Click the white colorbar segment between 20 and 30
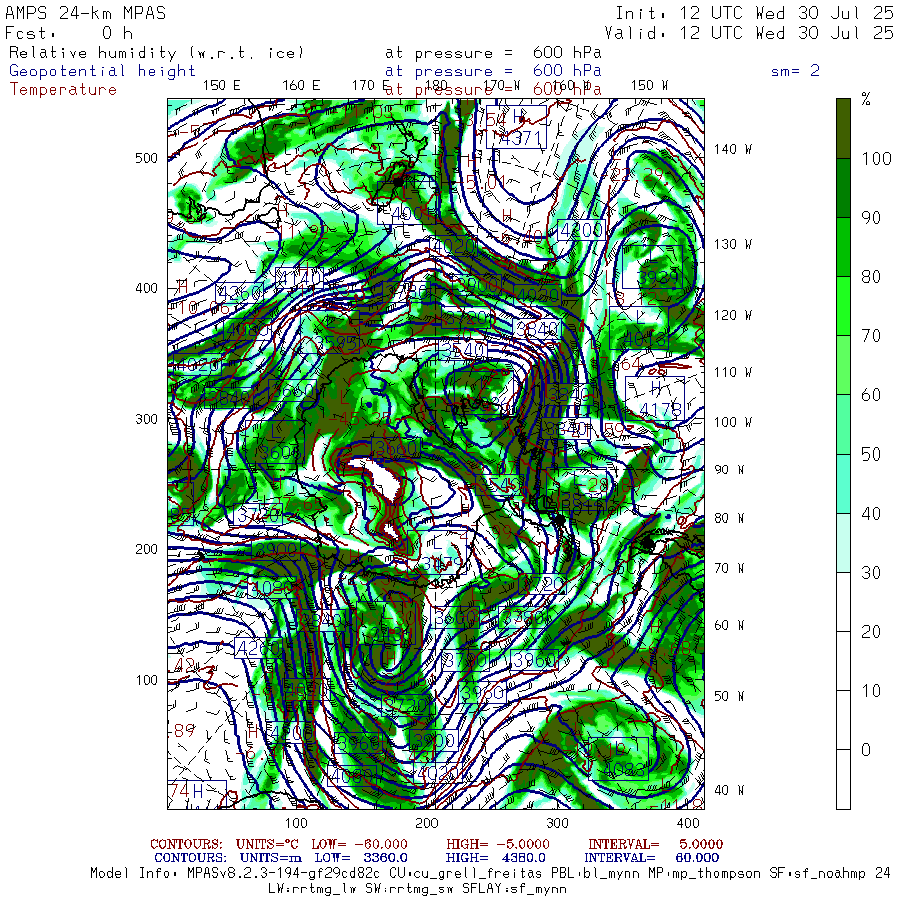The image size is (900, 900). tap(843, 602)
